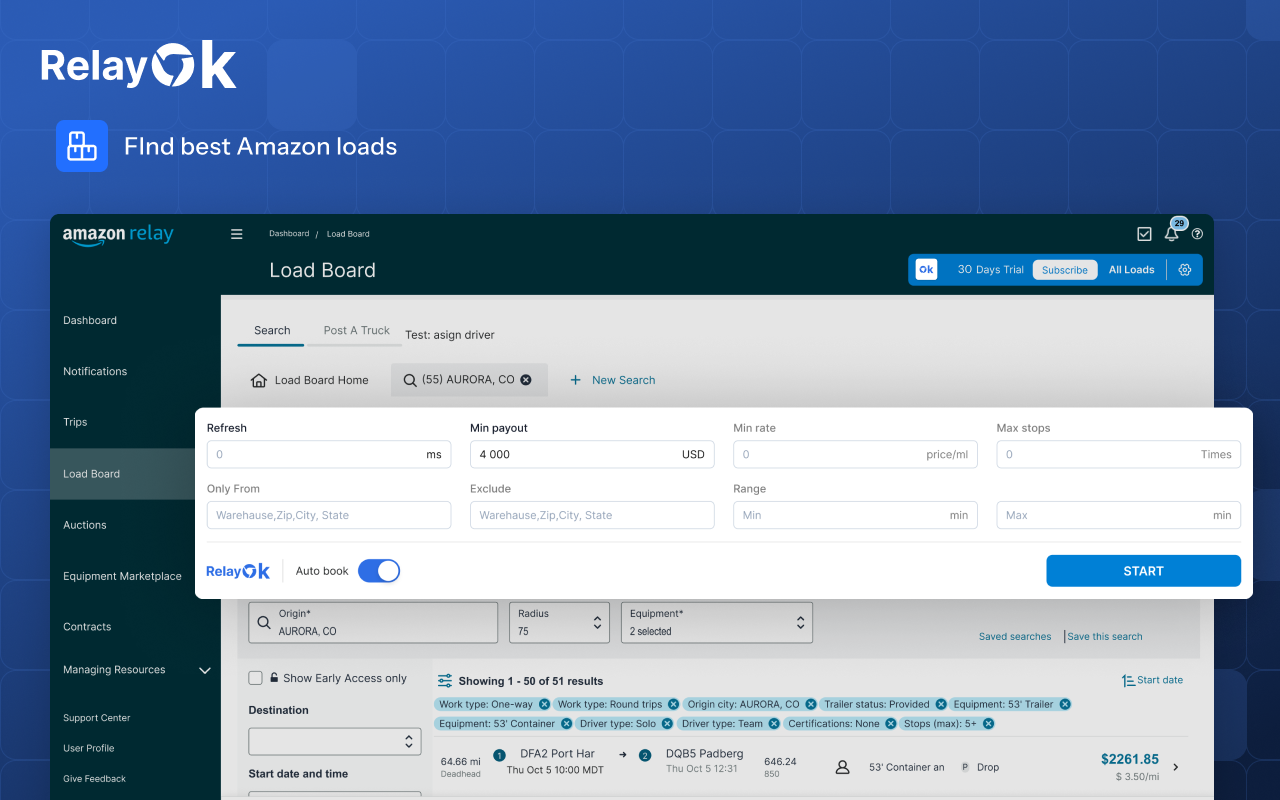The image size is (1280, 800).
Task: Open the Destination dropdown
Action: (x=335, y=741)
